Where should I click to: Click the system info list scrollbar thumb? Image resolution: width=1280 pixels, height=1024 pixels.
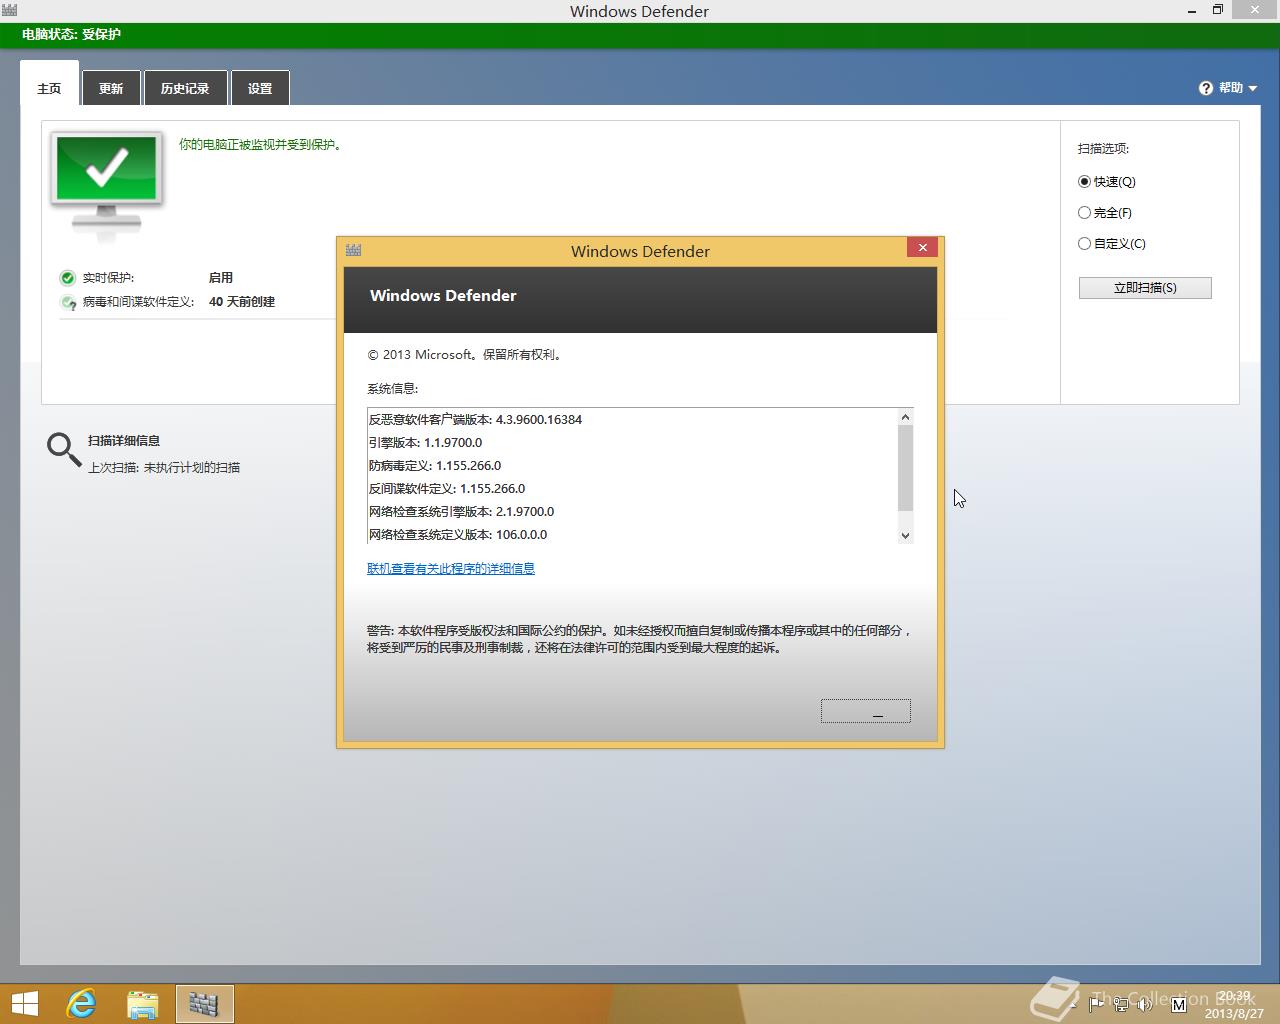(x=905, y=468)
